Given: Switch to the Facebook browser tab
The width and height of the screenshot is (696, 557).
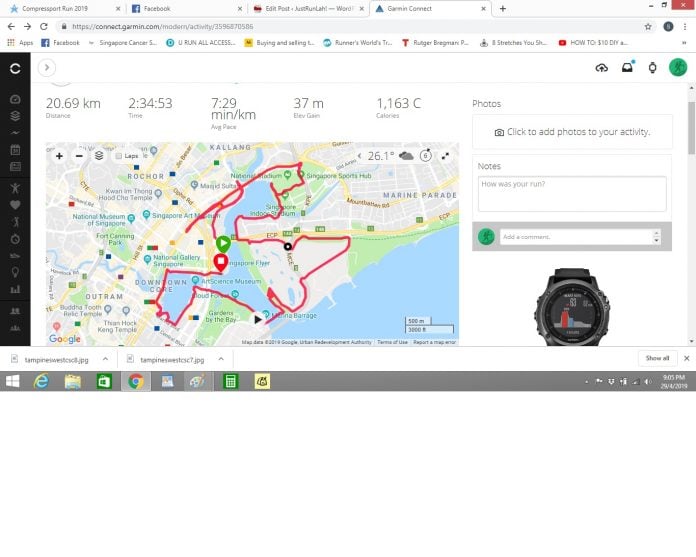Looking at the screenshot, I should point(186,8).
